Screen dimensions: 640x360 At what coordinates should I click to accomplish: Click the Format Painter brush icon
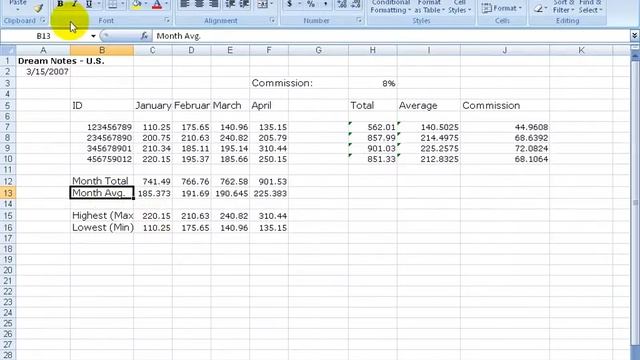coord(38,8)
